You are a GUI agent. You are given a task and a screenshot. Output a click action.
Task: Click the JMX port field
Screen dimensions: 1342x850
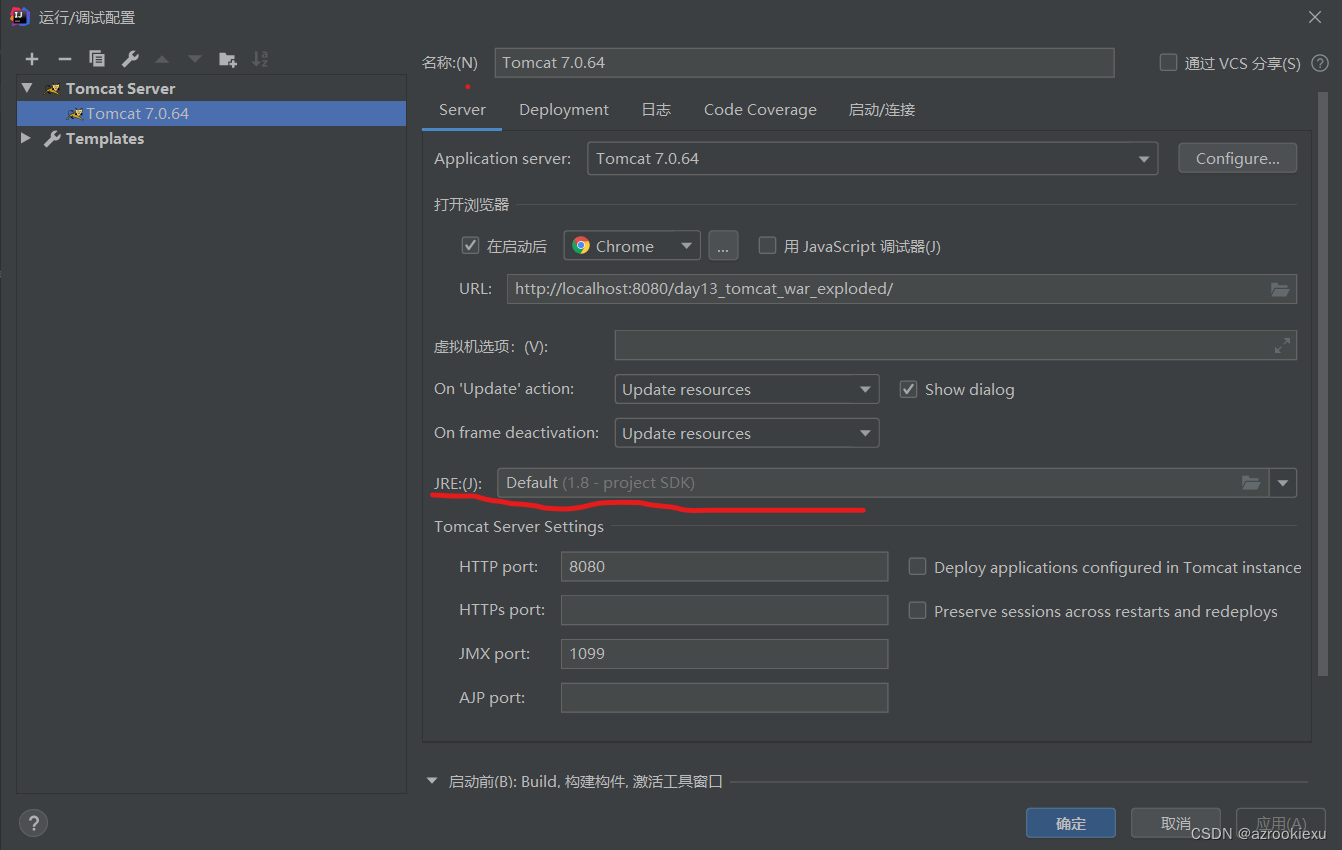coord(724,654)
